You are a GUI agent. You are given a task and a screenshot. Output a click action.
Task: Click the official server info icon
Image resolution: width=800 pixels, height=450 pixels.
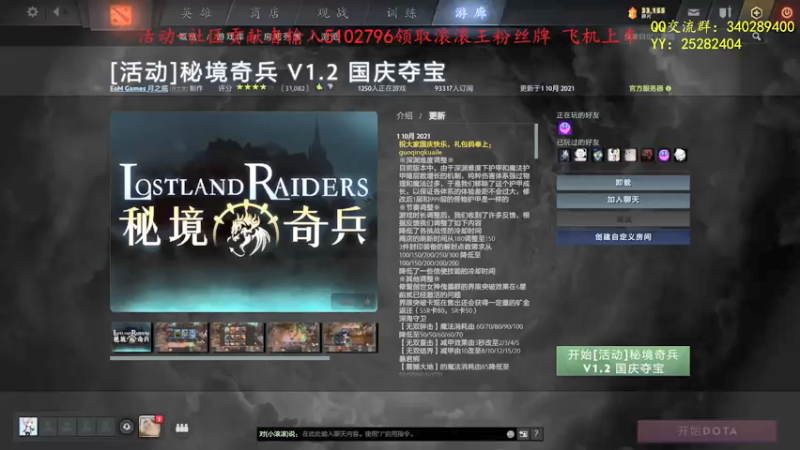668,88
